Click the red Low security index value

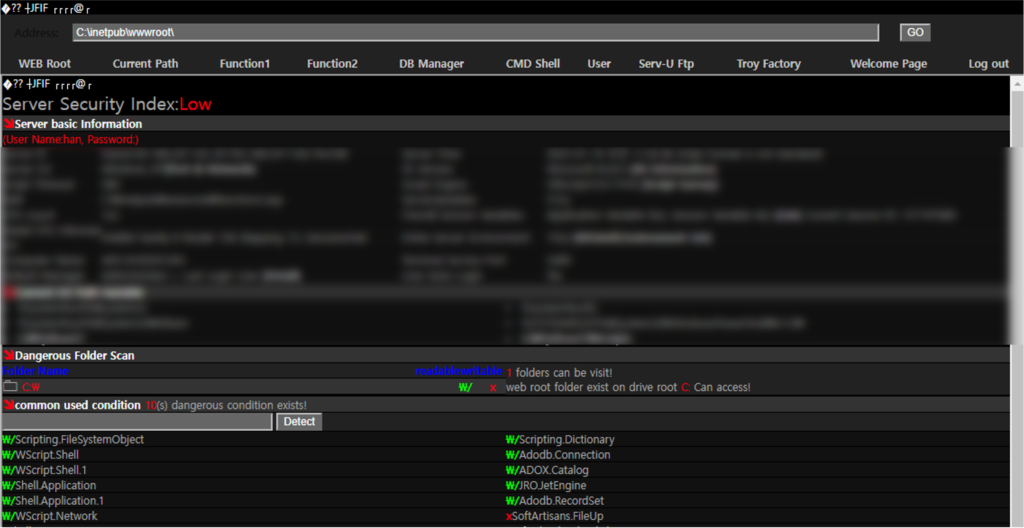pos(196,104)
